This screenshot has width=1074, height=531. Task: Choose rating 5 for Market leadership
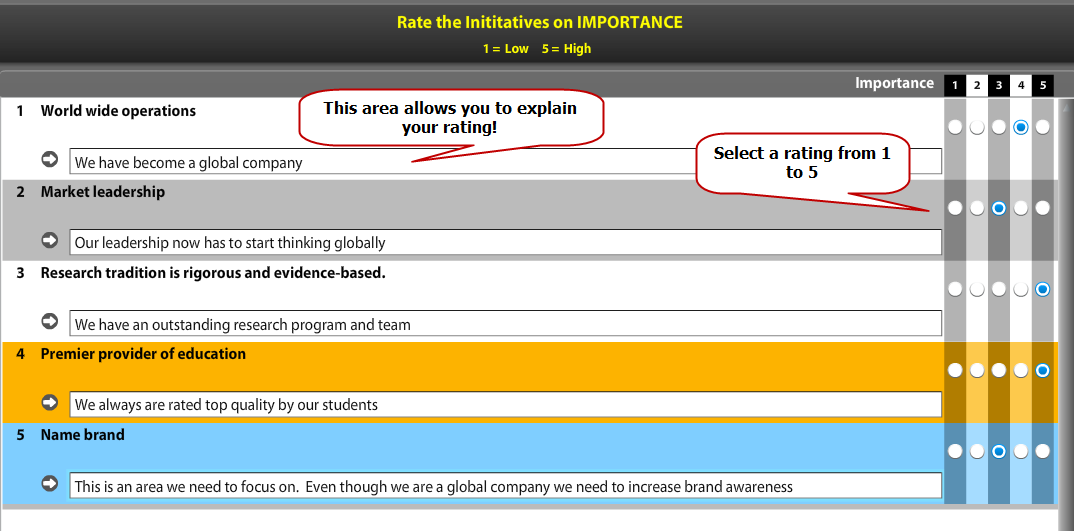point(1043,208)
